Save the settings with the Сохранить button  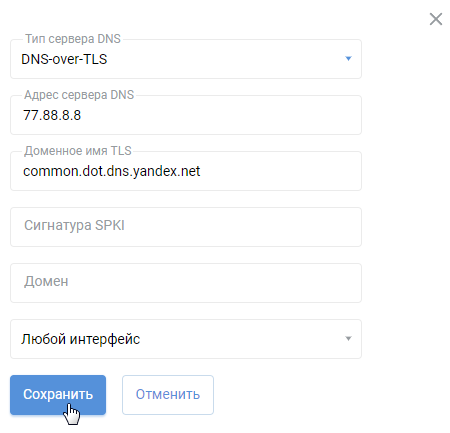58,395
